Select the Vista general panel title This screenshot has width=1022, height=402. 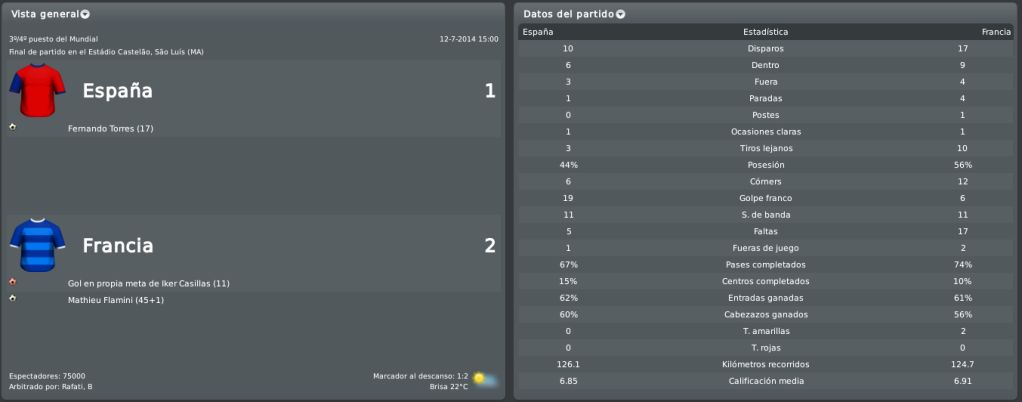[46, 14]
